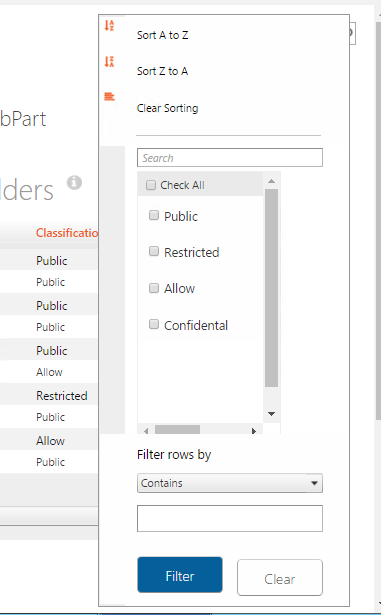Choose the Clear Sorting menu entry
381x615 pixels.
click(x=168, y=108)
